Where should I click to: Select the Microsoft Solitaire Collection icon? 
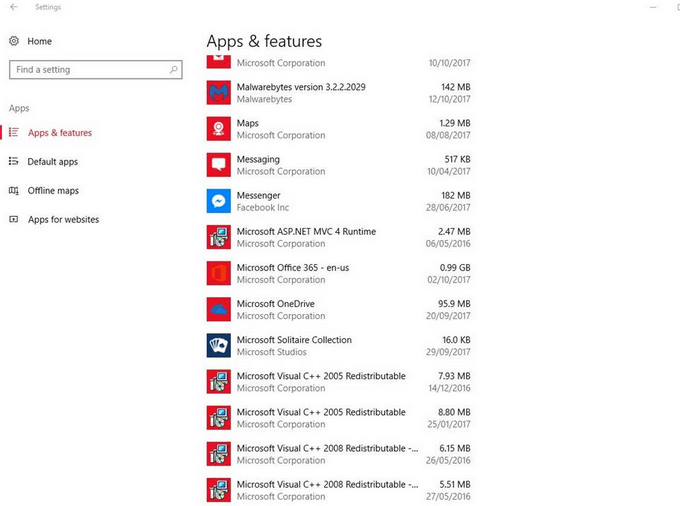pyautogui.click(x=219, y=345)
